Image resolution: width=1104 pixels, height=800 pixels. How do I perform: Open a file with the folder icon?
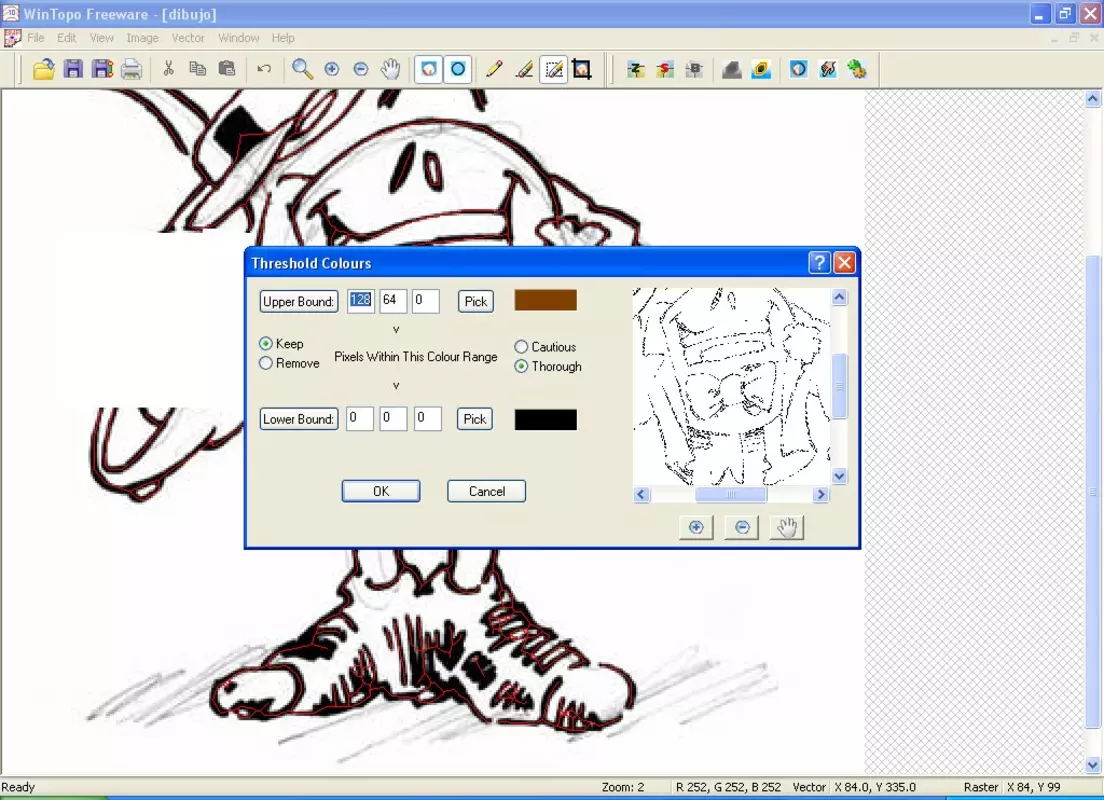[44, 69]
